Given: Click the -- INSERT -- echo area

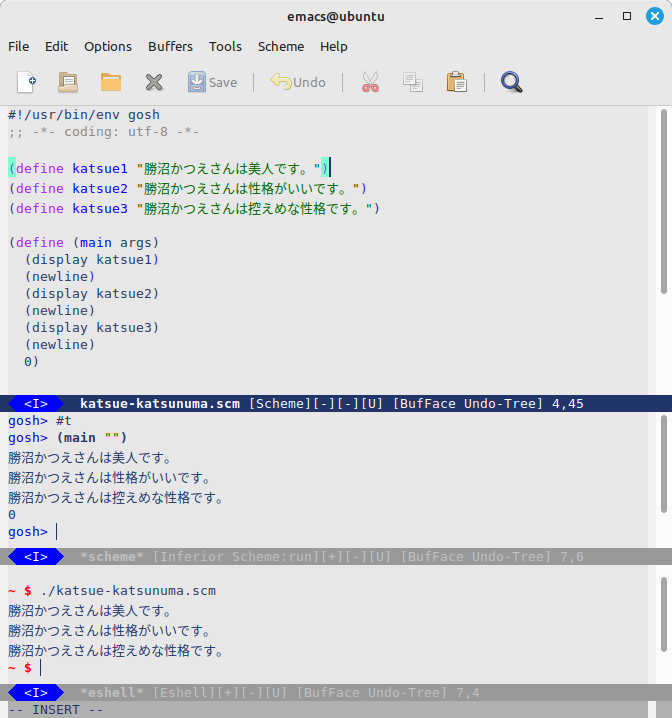Looking at the screenshot, I should click(56, 710).
